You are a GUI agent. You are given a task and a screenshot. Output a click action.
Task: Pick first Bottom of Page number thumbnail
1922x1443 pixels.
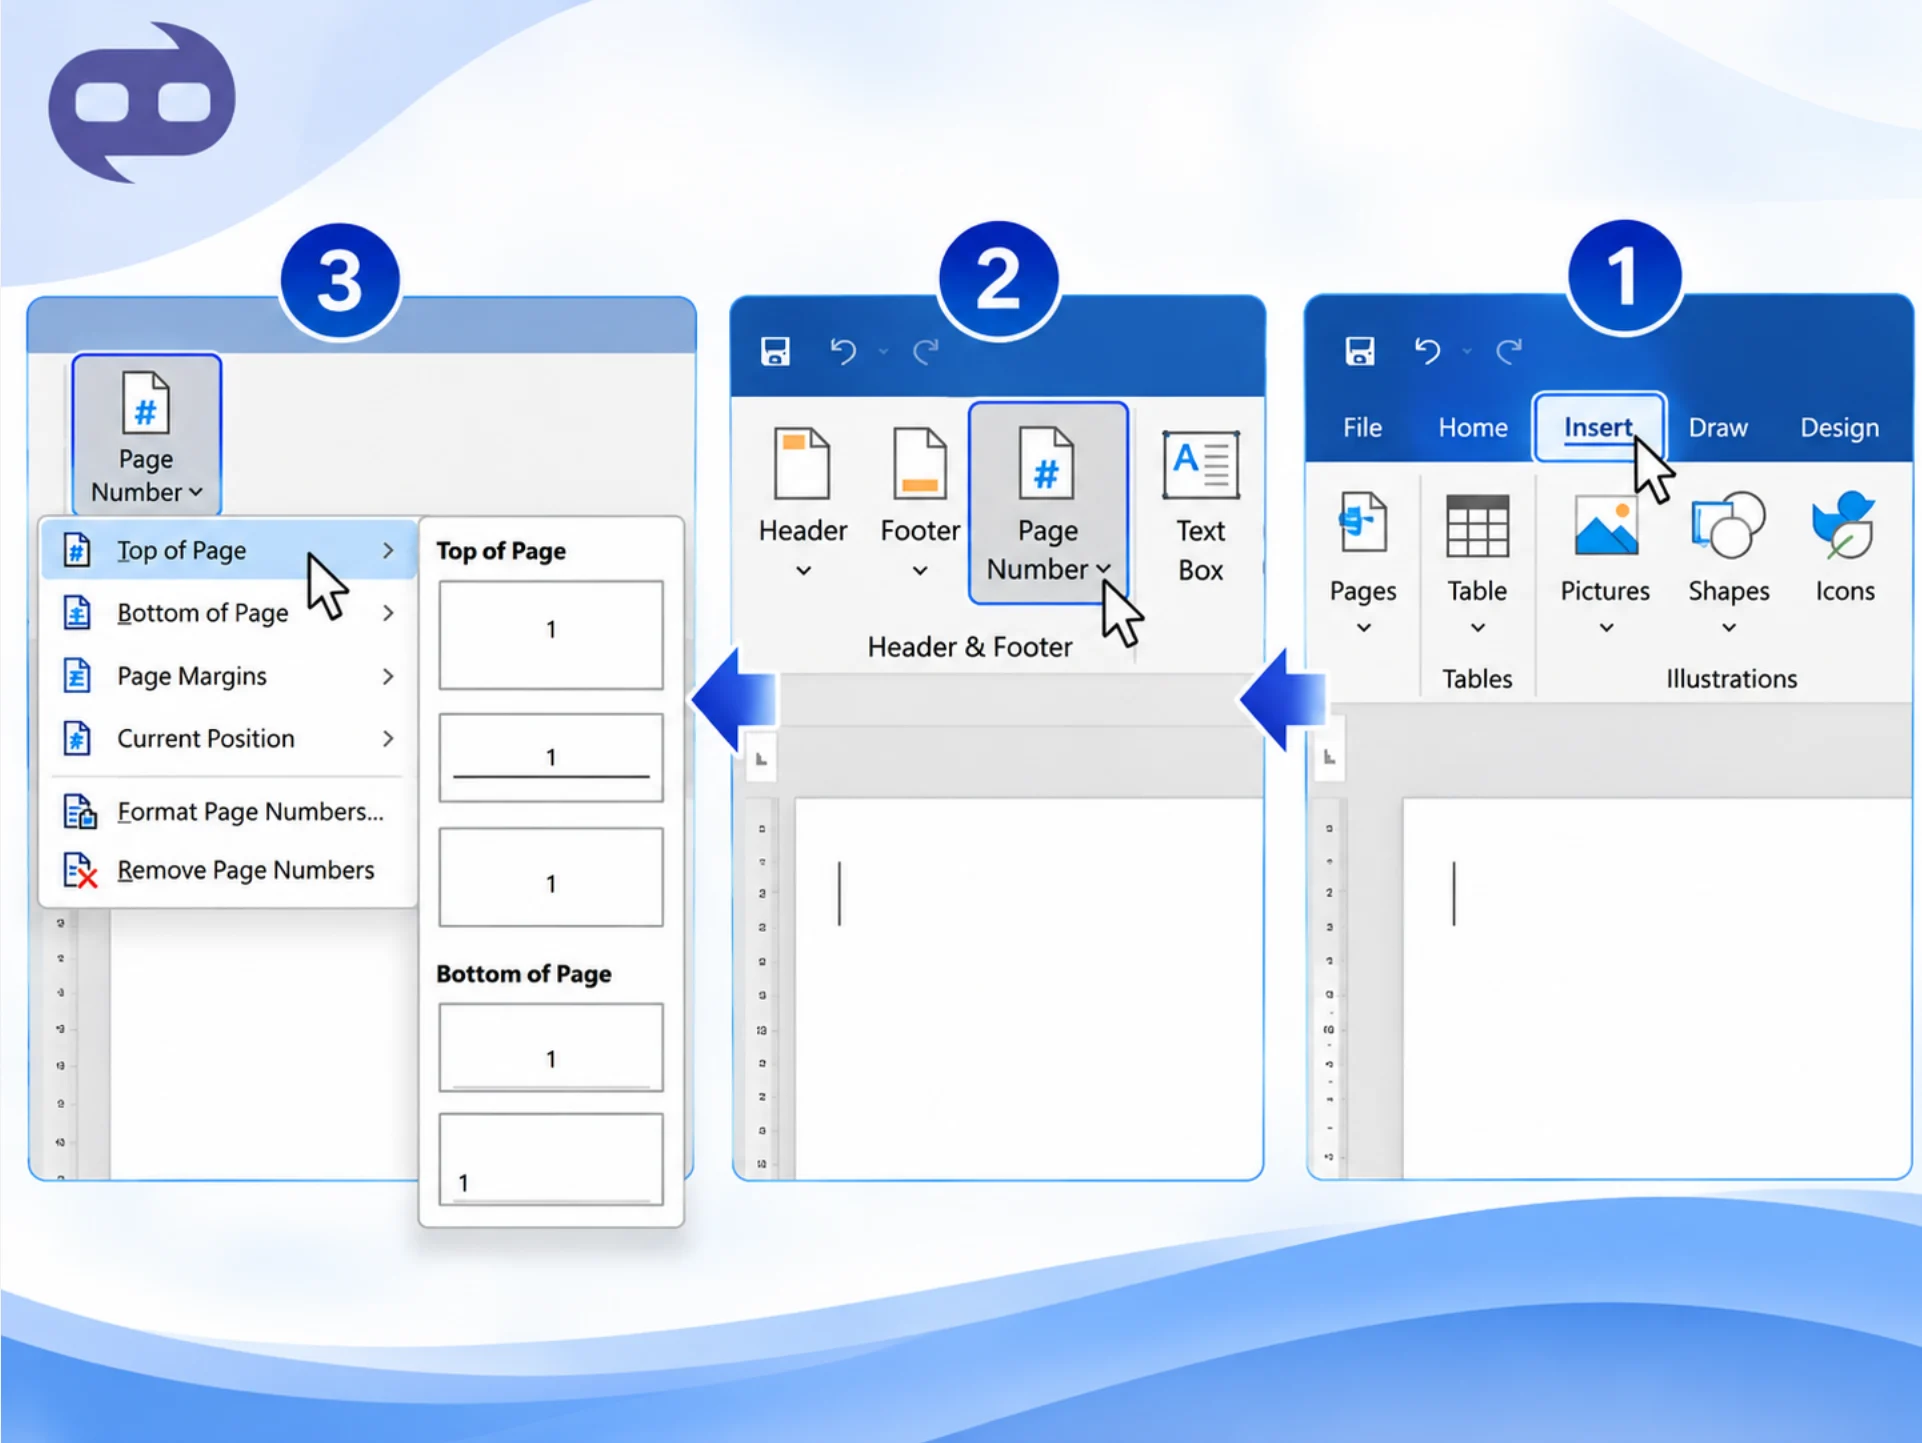pos(551,1047)
